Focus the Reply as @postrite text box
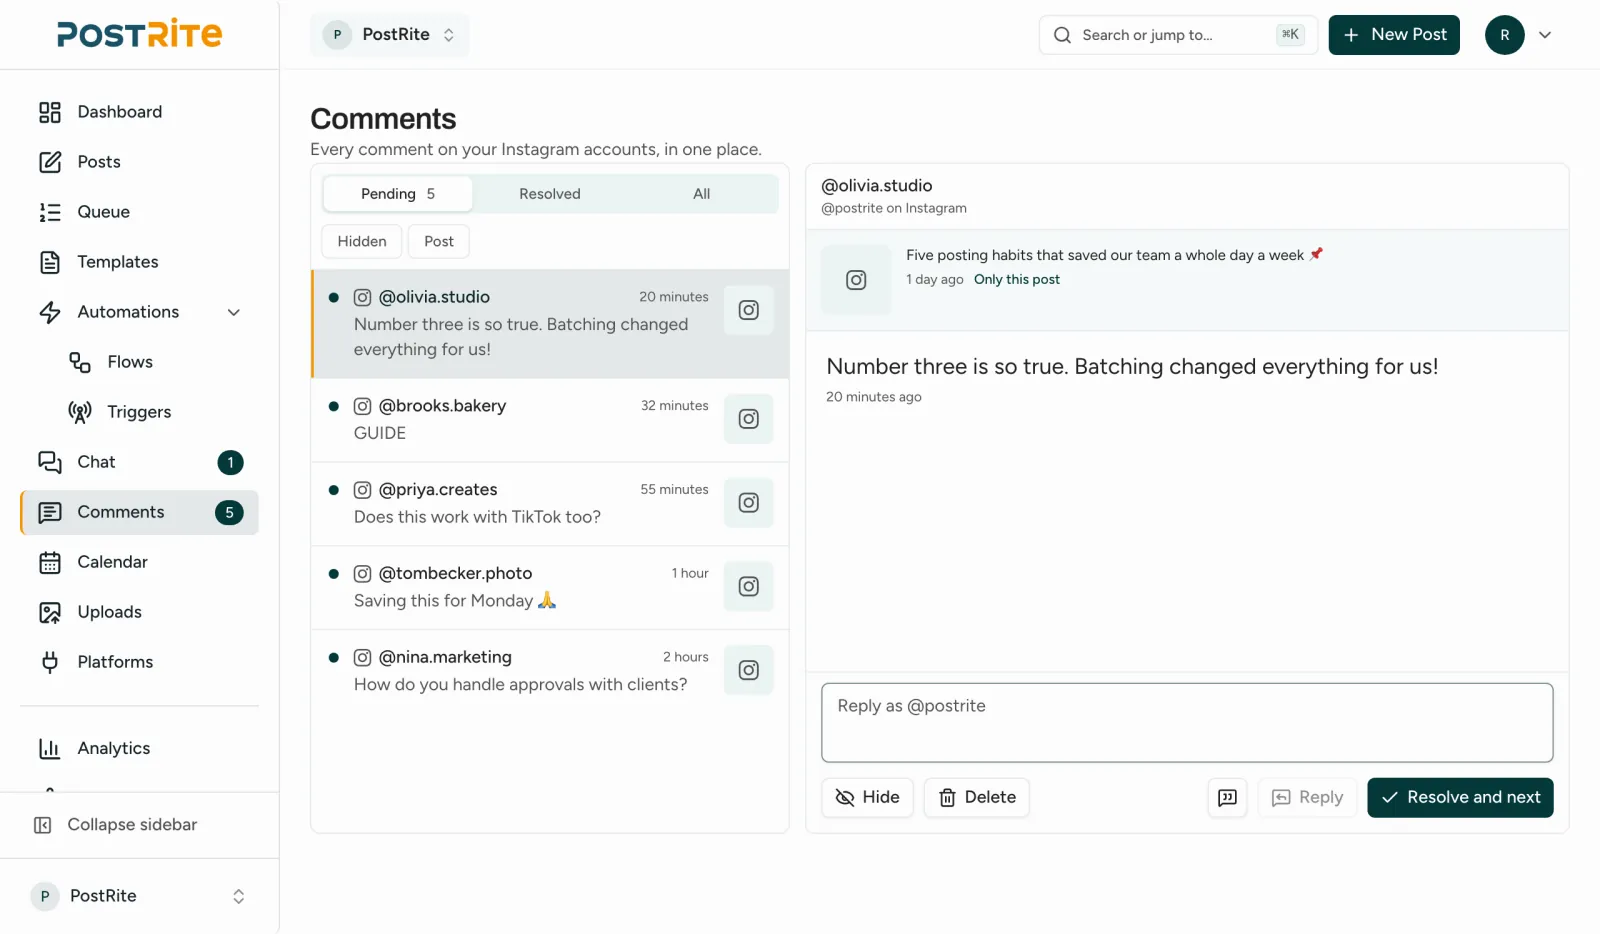1600x934 pixels. 1187,723
